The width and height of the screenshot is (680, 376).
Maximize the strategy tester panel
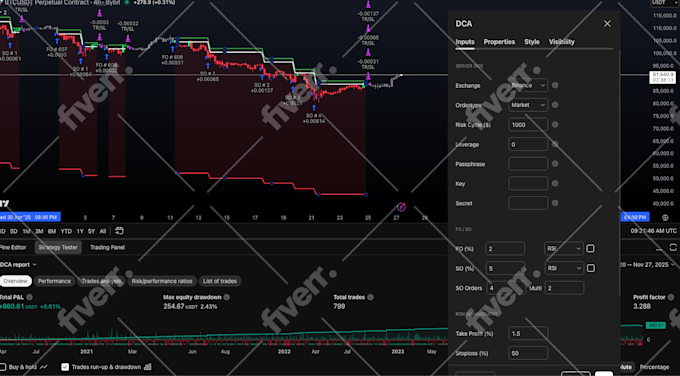click(673, 248)
